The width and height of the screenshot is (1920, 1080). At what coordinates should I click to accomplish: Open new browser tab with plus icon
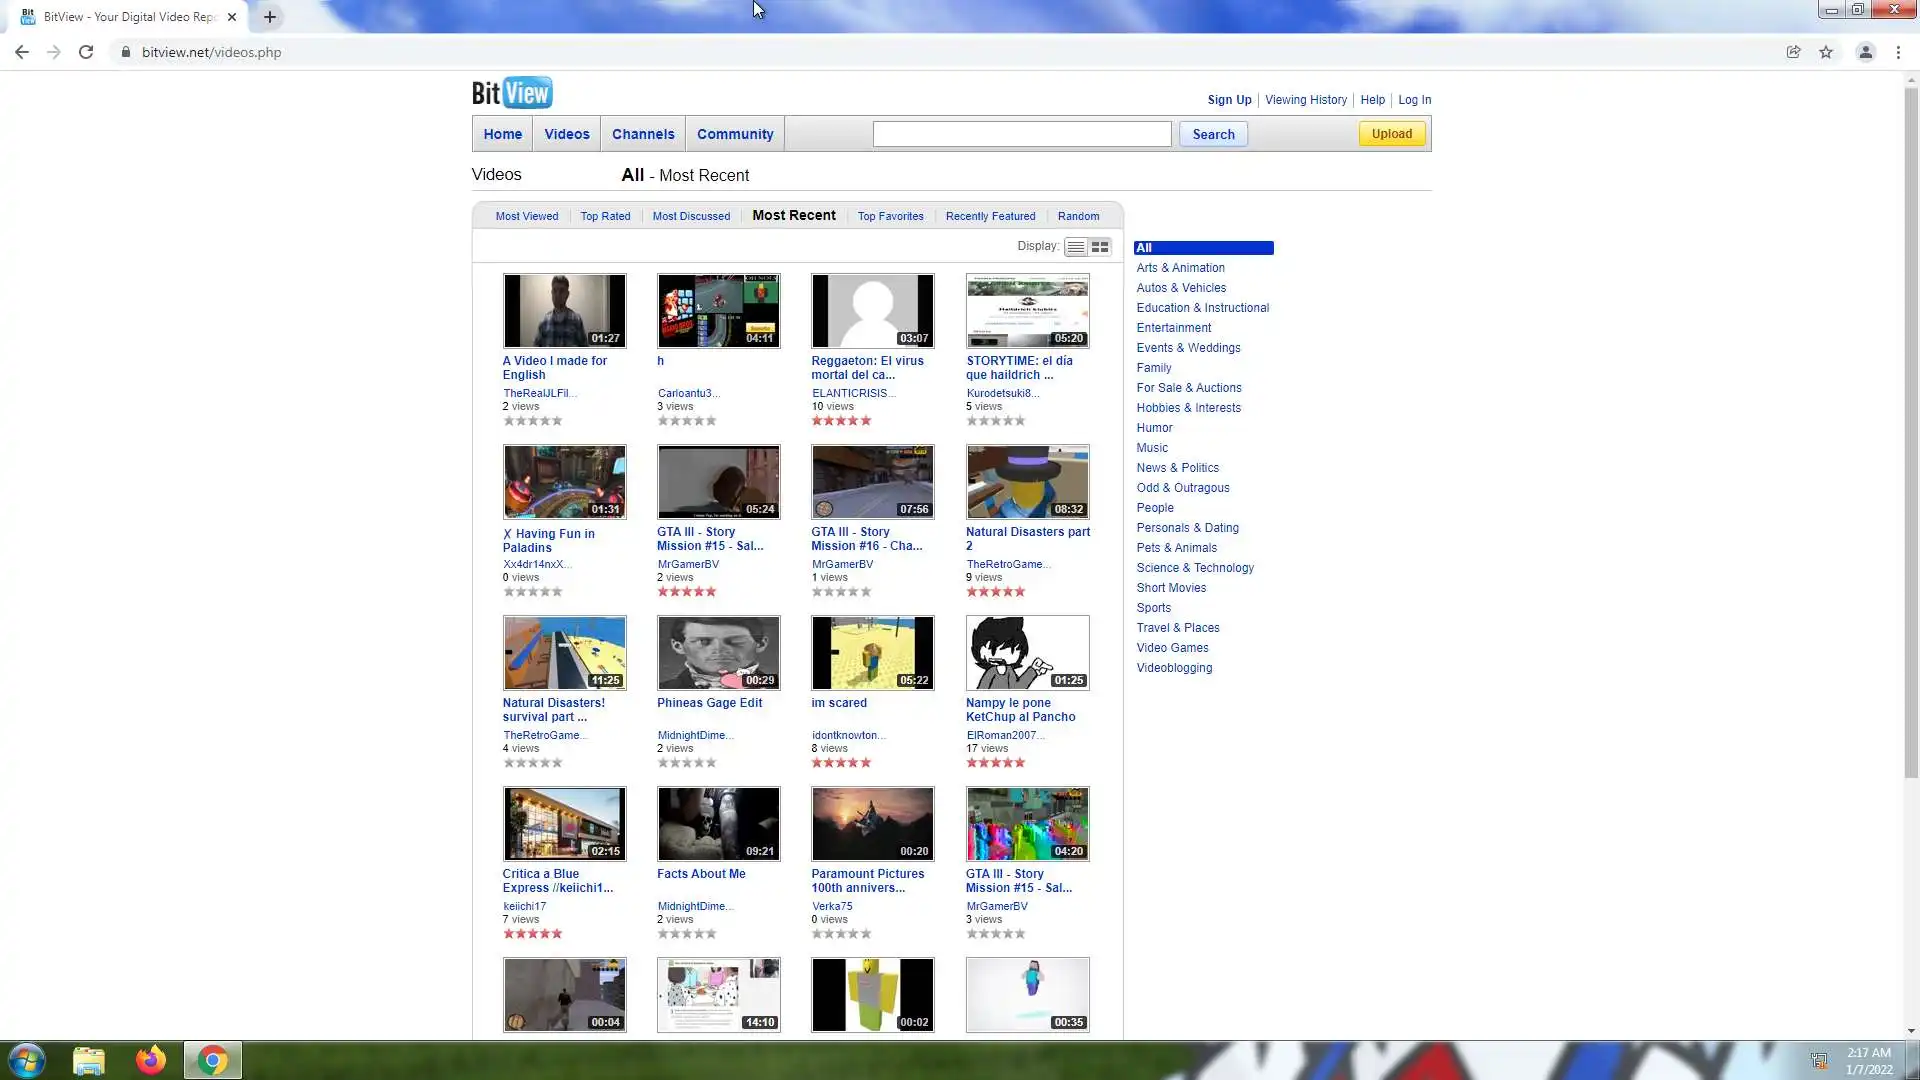(x=270, y=17)
